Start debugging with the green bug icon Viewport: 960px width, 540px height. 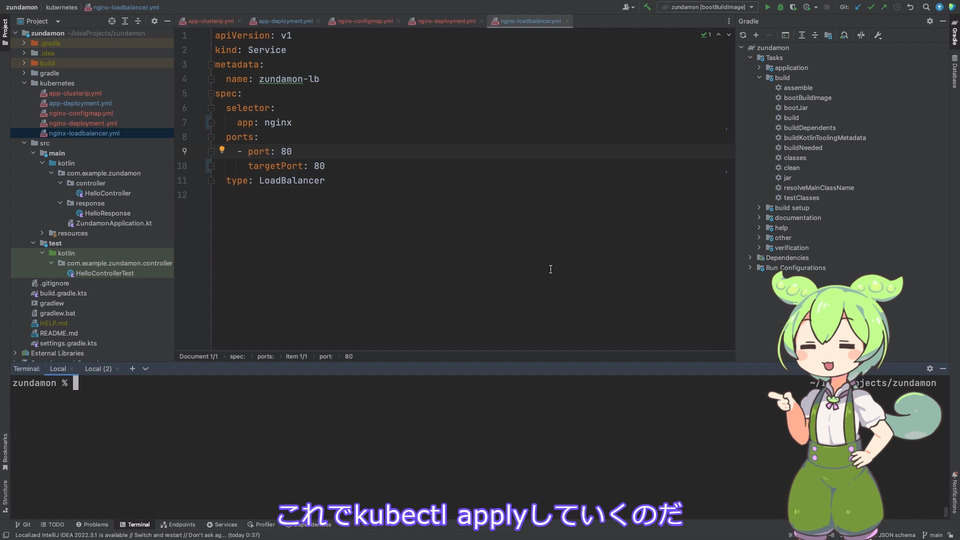(x=781, y=7)
